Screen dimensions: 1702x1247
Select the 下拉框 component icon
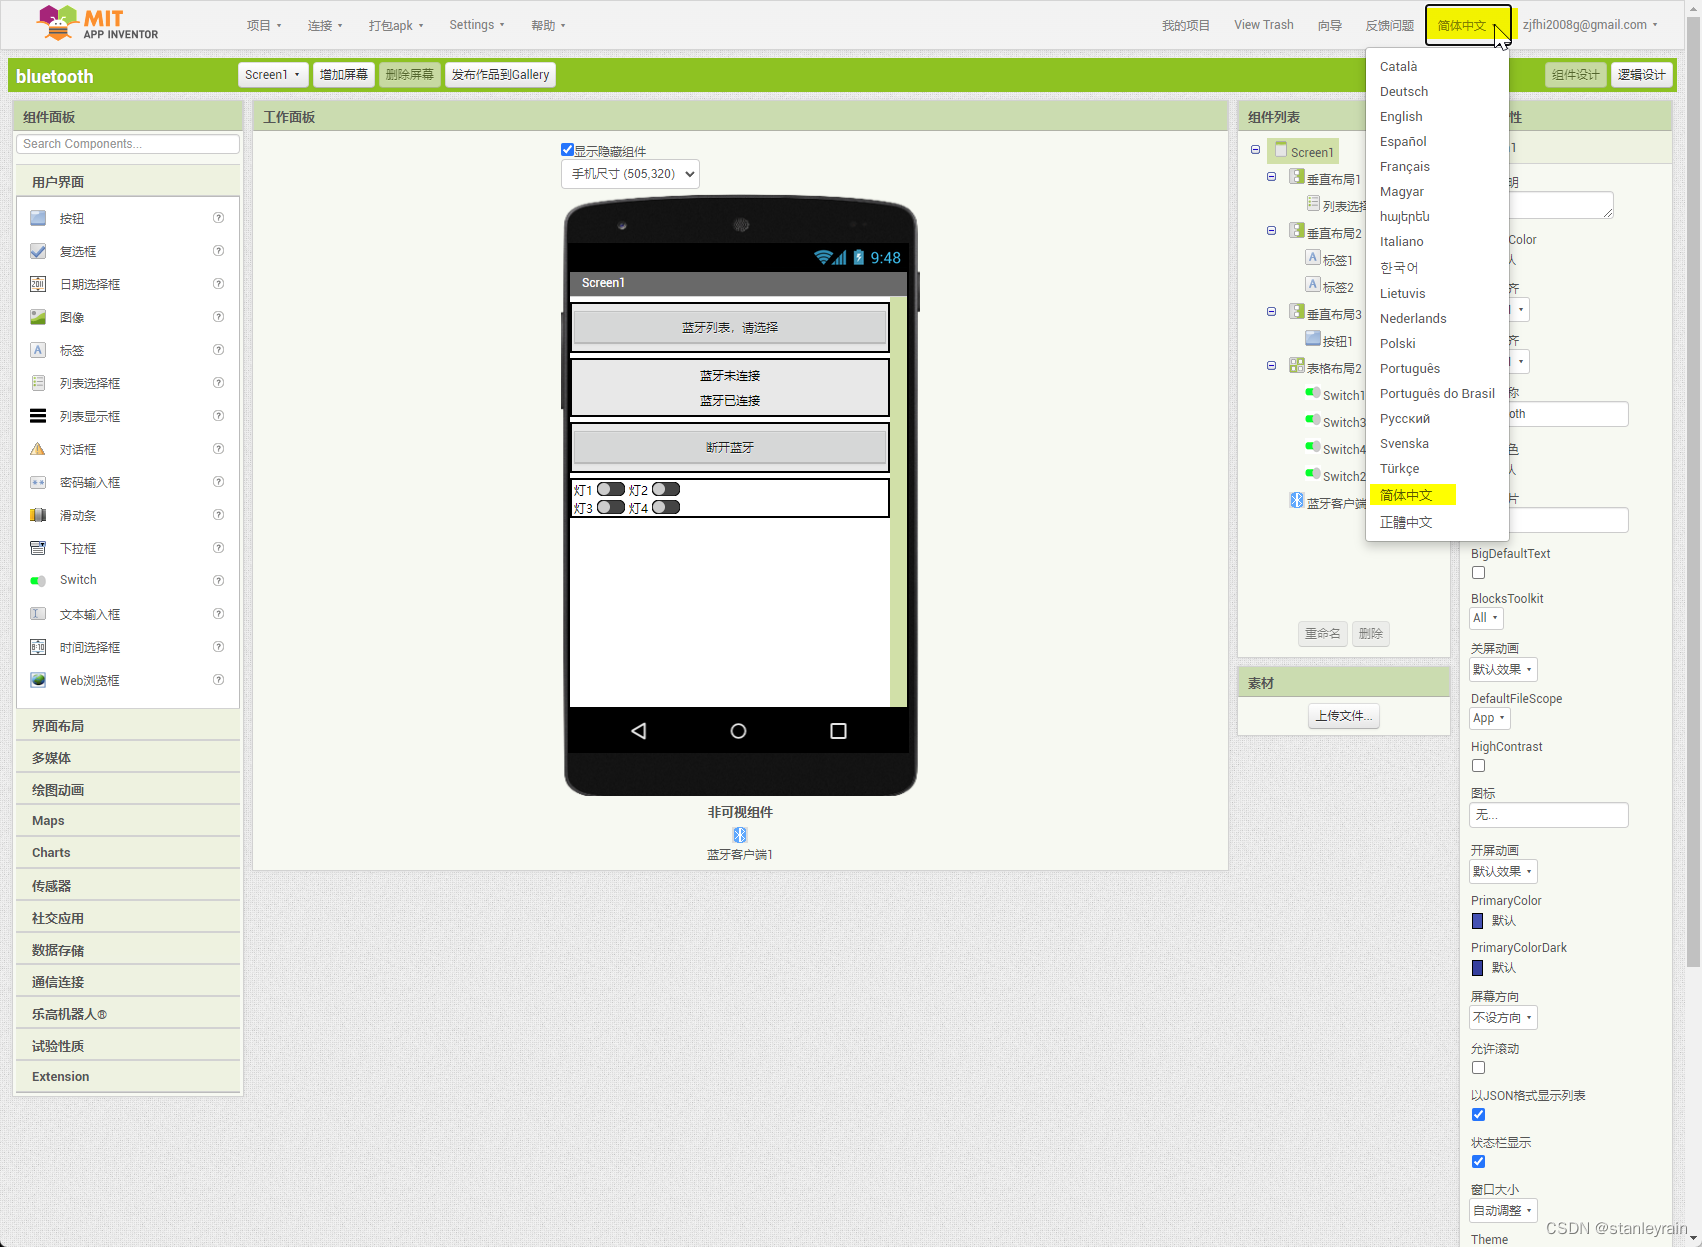(x=38, y=548)
